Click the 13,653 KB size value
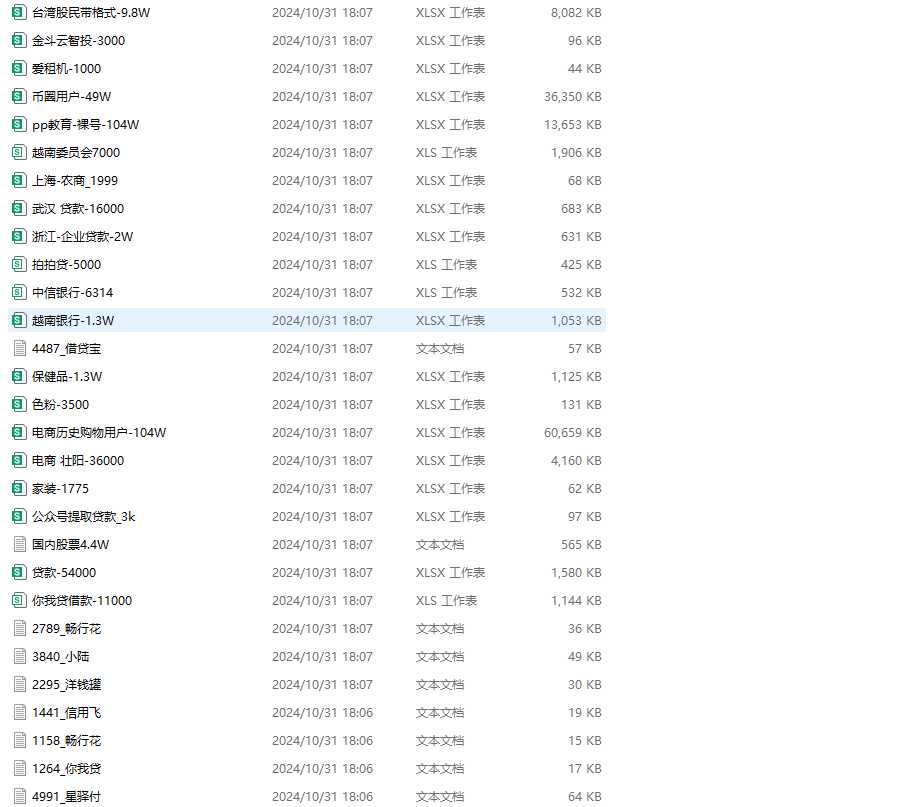This screenshot has height=807, width=912. (x=572, y=124)
